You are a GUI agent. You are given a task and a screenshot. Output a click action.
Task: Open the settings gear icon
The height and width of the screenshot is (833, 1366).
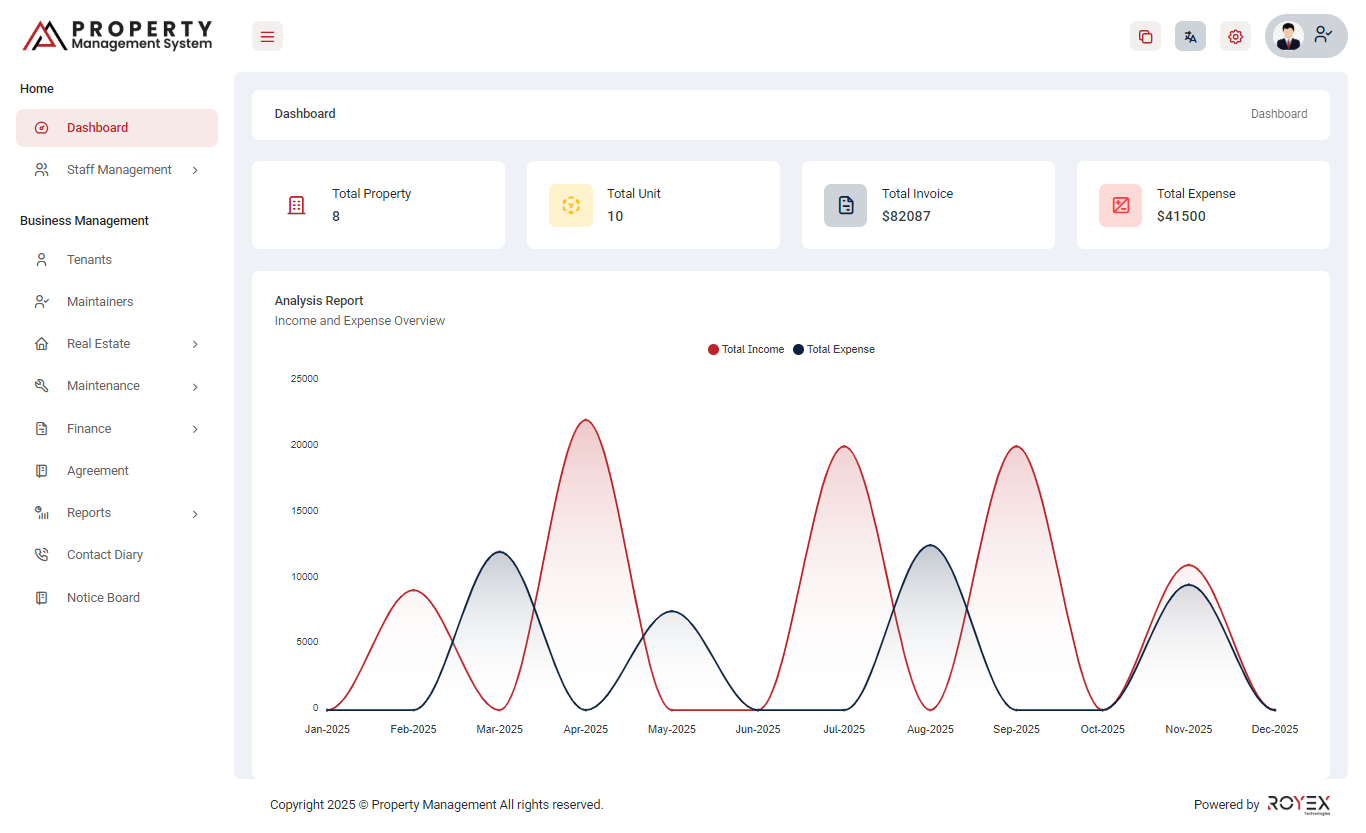click(1235, 37)
